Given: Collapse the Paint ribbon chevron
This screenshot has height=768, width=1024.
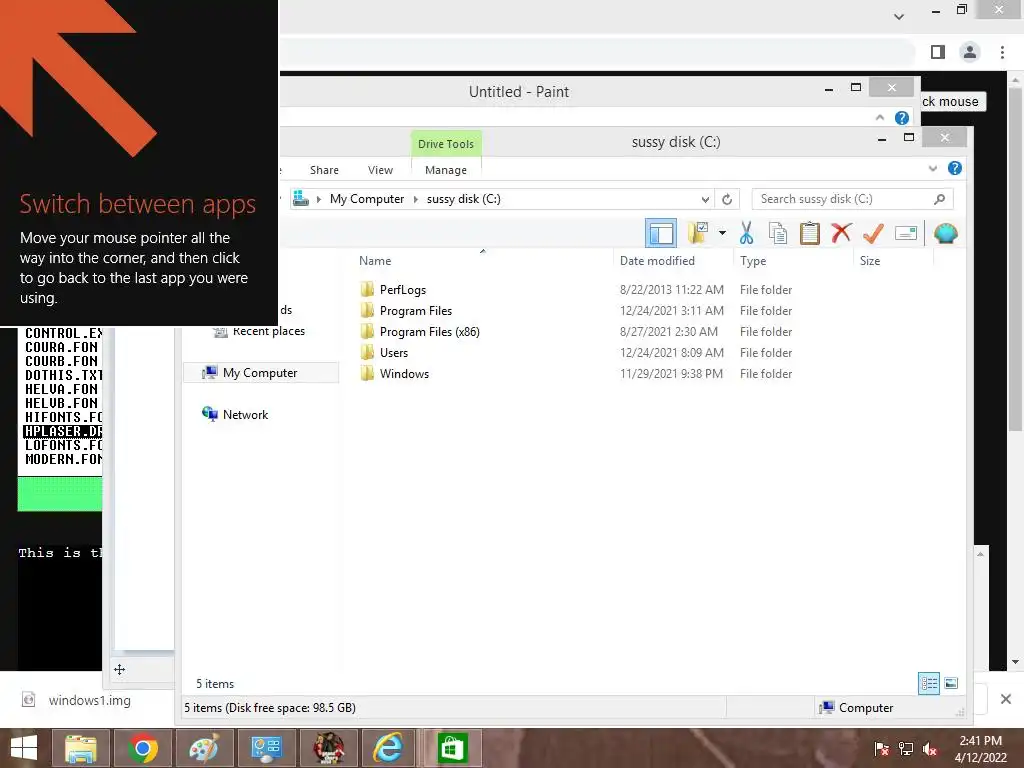Looking at the screenshot, I should coord(880,118).
